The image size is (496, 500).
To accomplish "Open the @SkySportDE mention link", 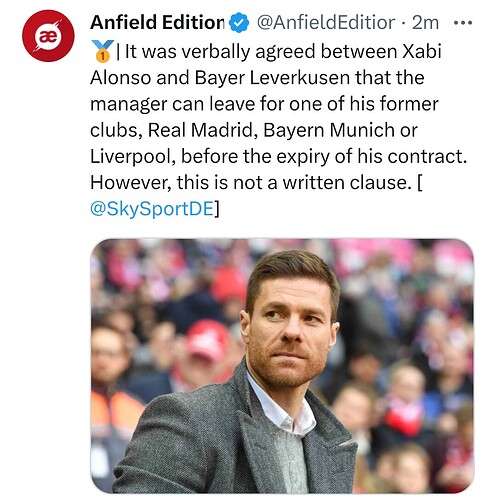I will coord(152,209).
